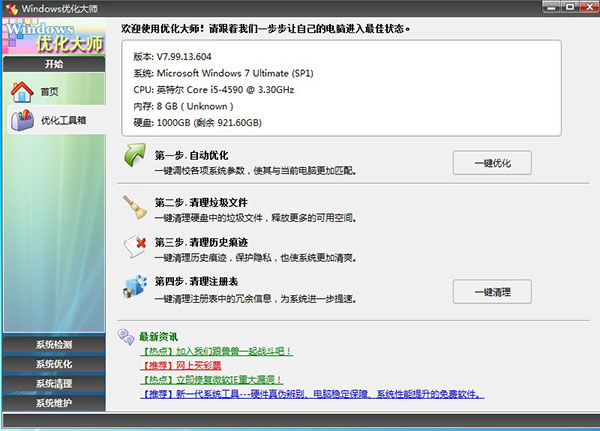
Task: Expand the 系统检测 sidebar section
Action: coord(53,345)
